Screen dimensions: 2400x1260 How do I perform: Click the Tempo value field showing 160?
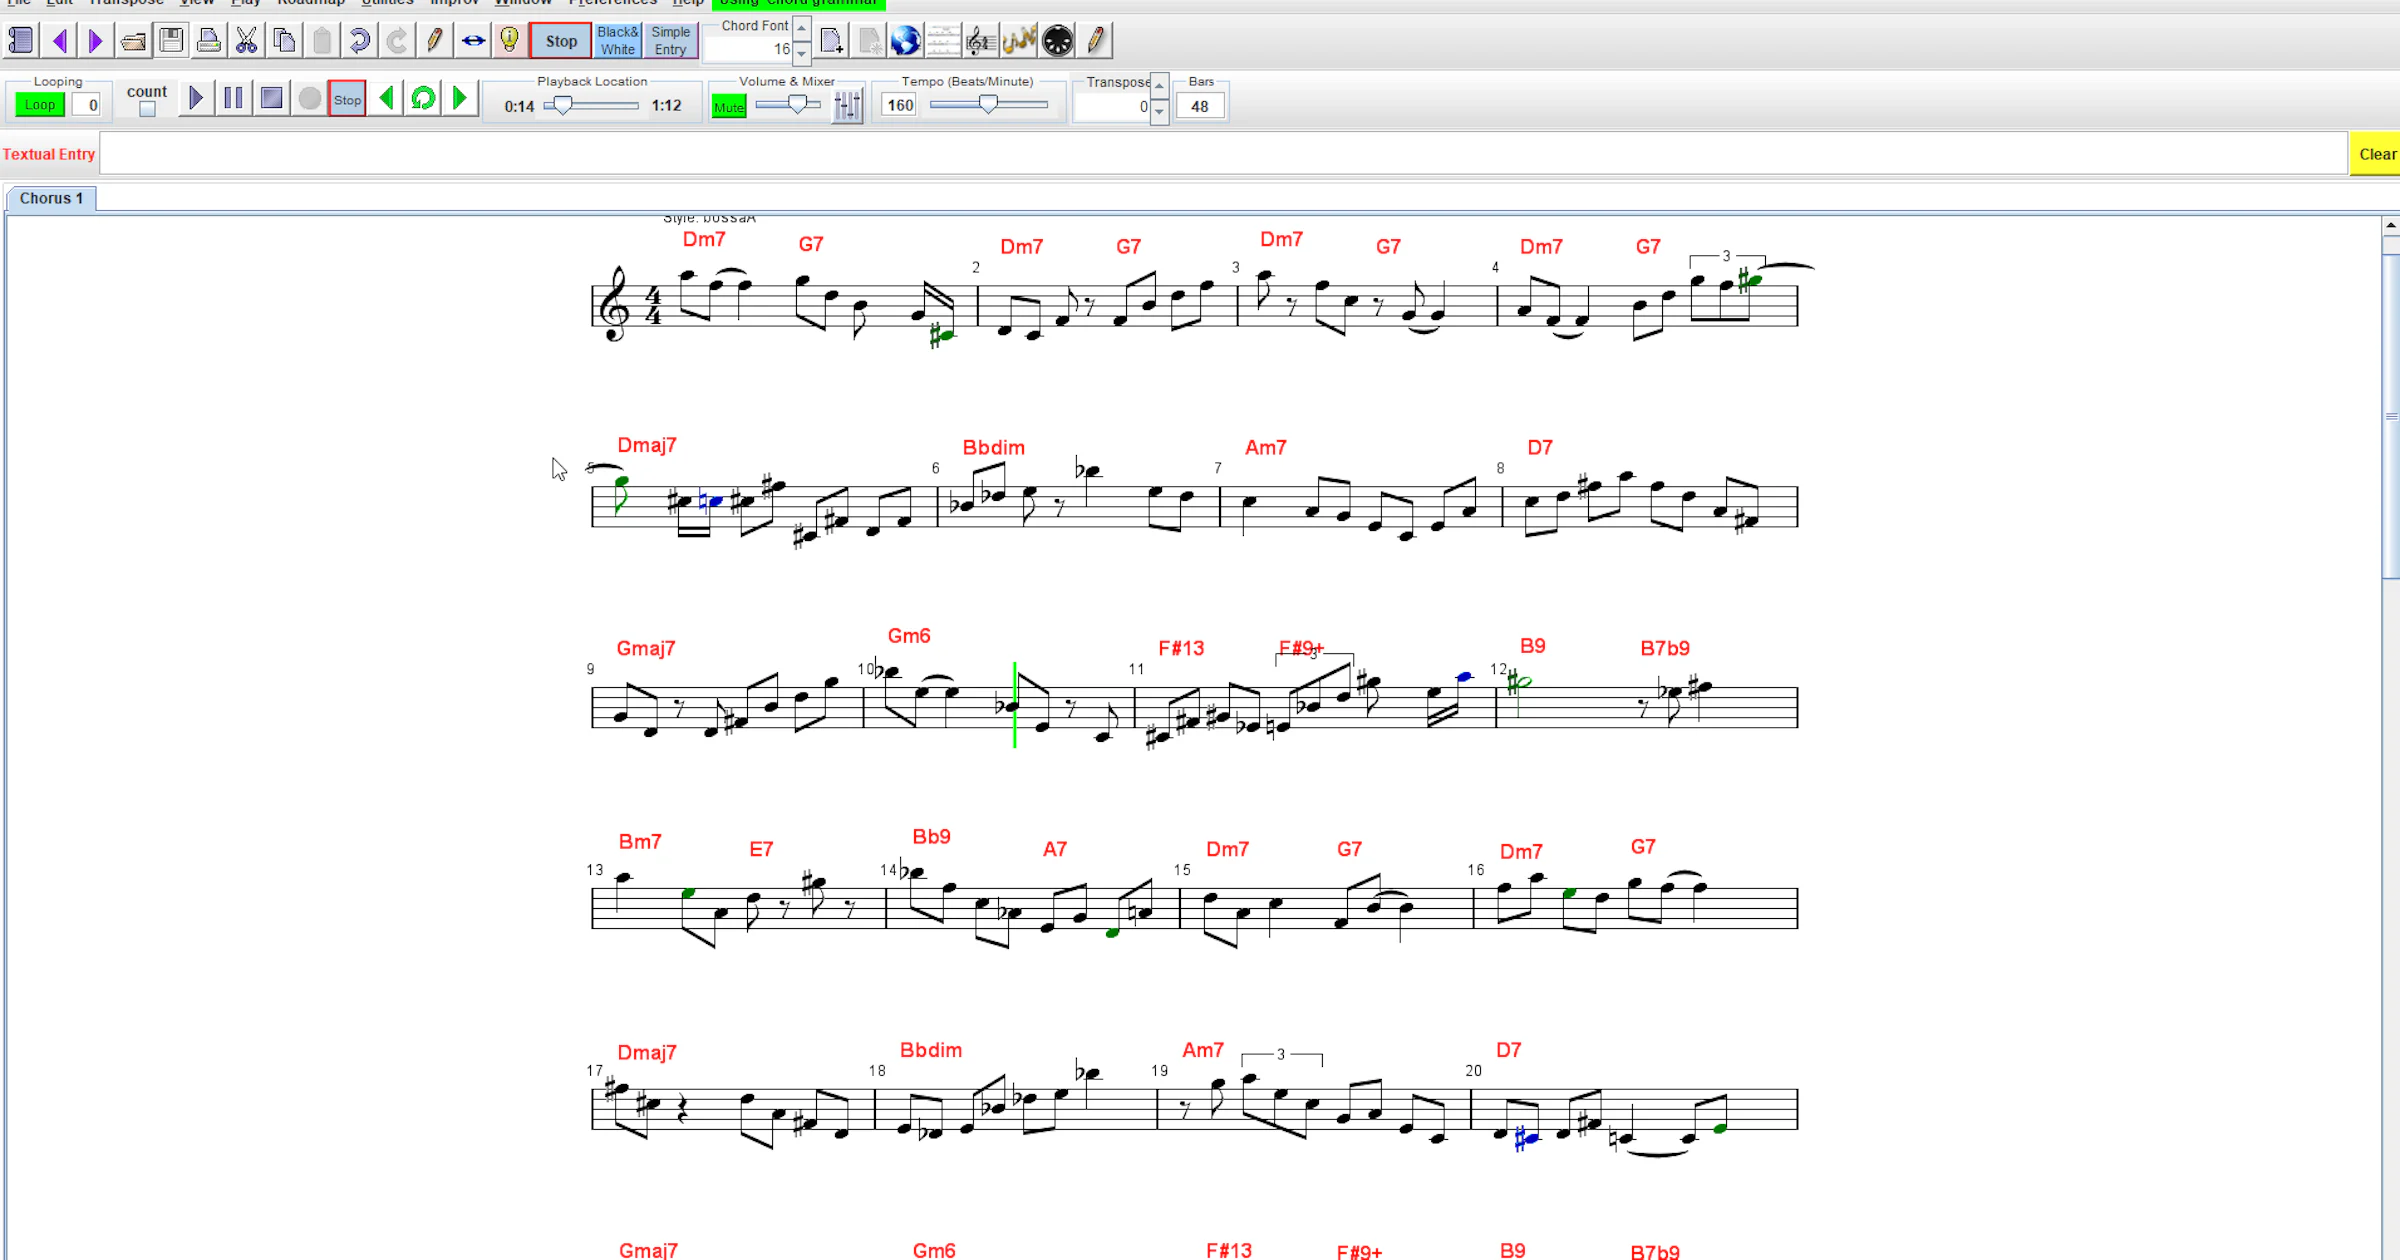[x=899, y=105]
